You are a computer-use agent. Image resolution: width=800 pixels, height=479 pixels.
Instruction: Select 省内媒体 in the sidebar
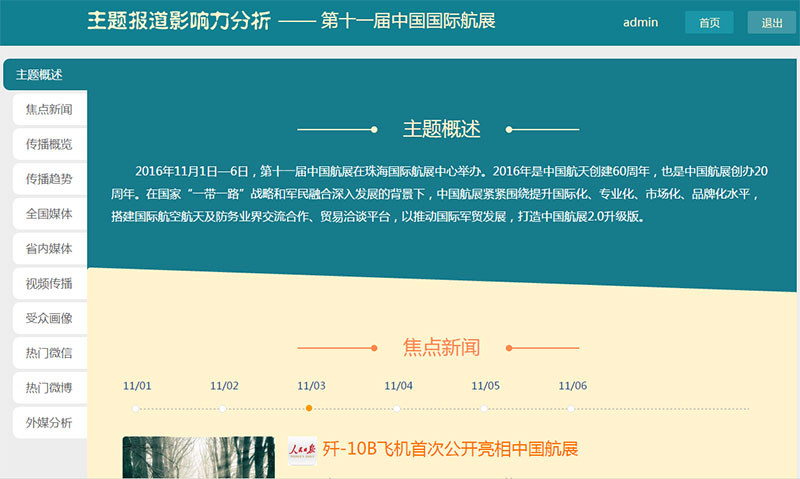[49, 248]
